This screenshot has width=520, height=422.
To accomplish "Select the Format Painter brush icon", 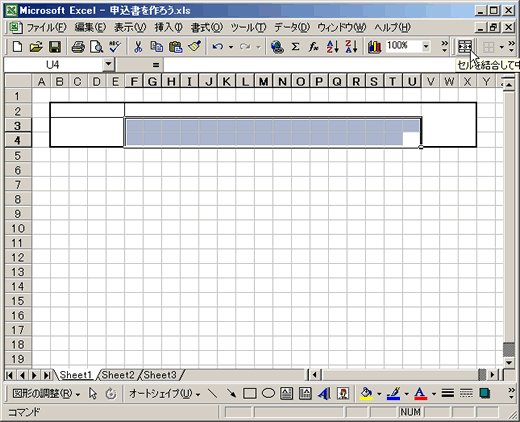I will pos(194,47).
